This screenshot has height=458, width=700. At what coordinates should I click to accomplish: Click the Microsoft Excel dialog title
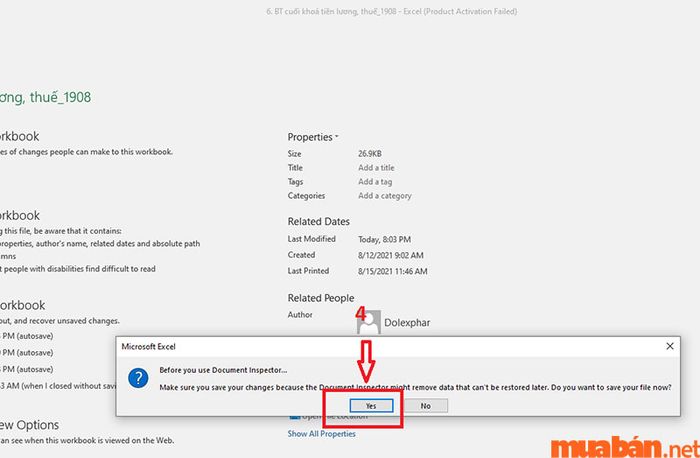pos(148,346)
